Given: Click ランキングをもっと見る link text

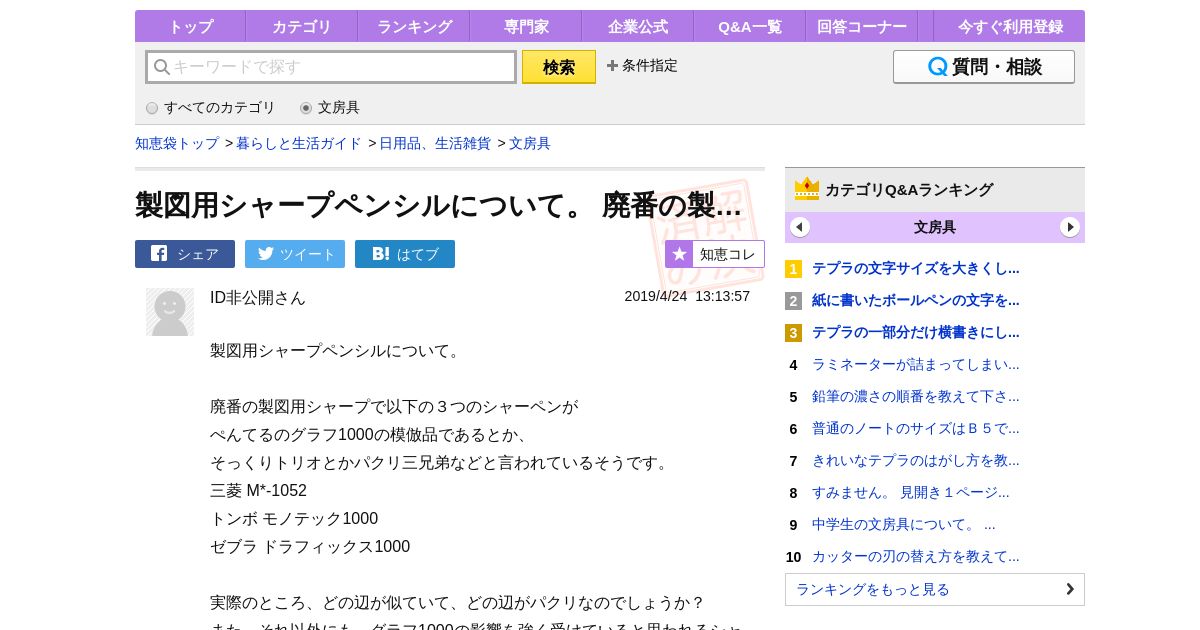Looking at the screenshot, I should 873,589.
